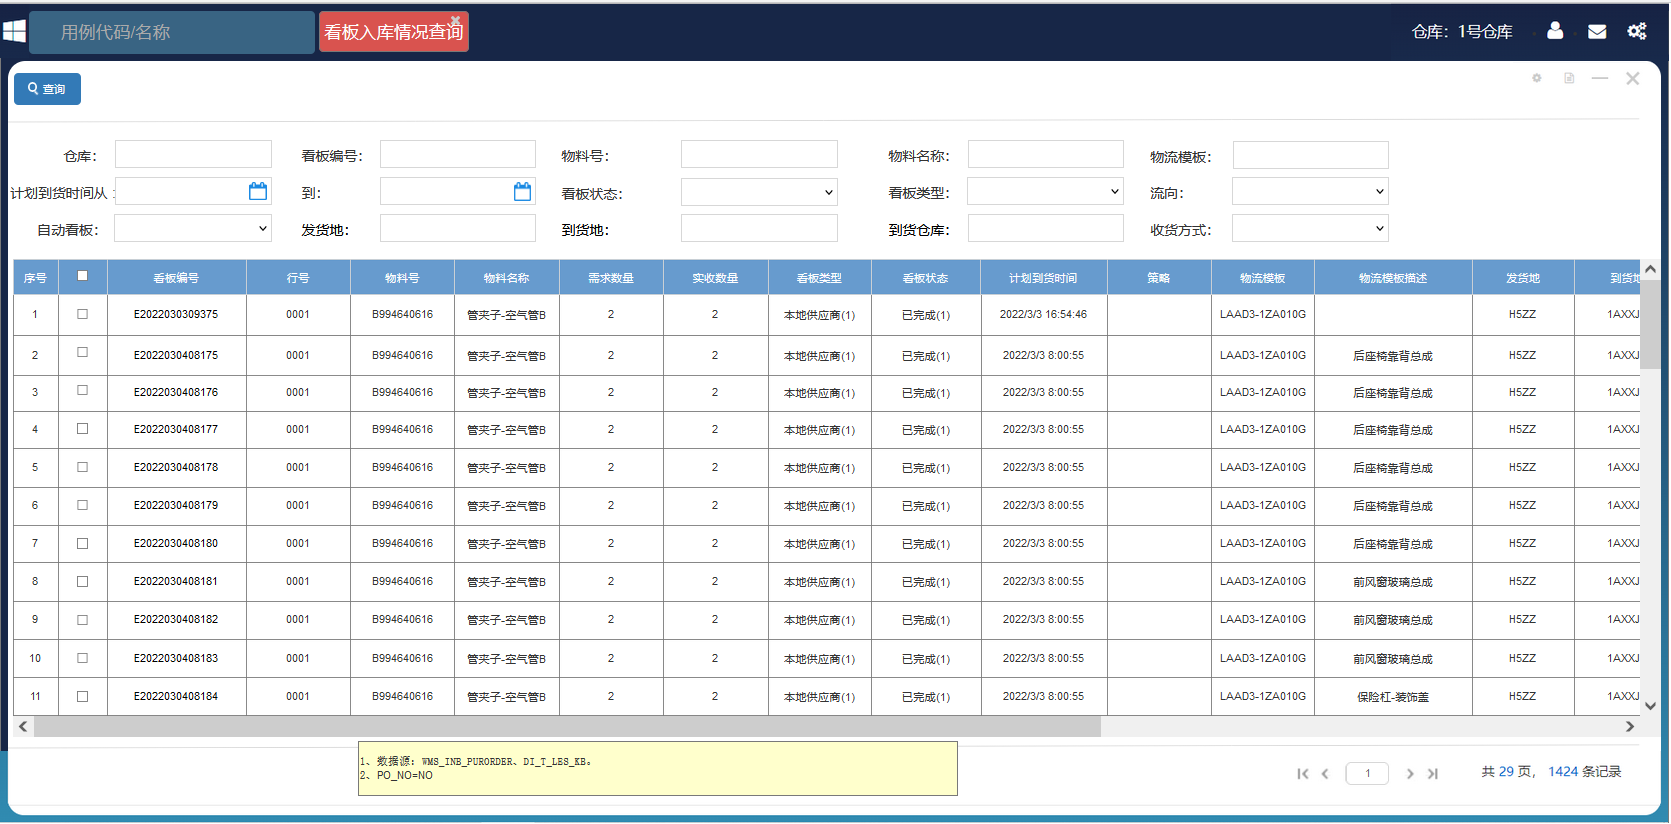
Task: Focus the 到货仓库 input field
Action: coord(1045,229)
